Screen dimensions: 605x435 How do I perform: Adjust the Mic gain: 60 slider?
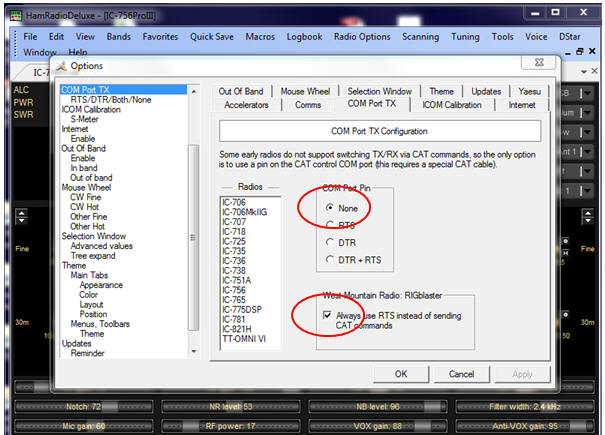(x=84, y=426)
